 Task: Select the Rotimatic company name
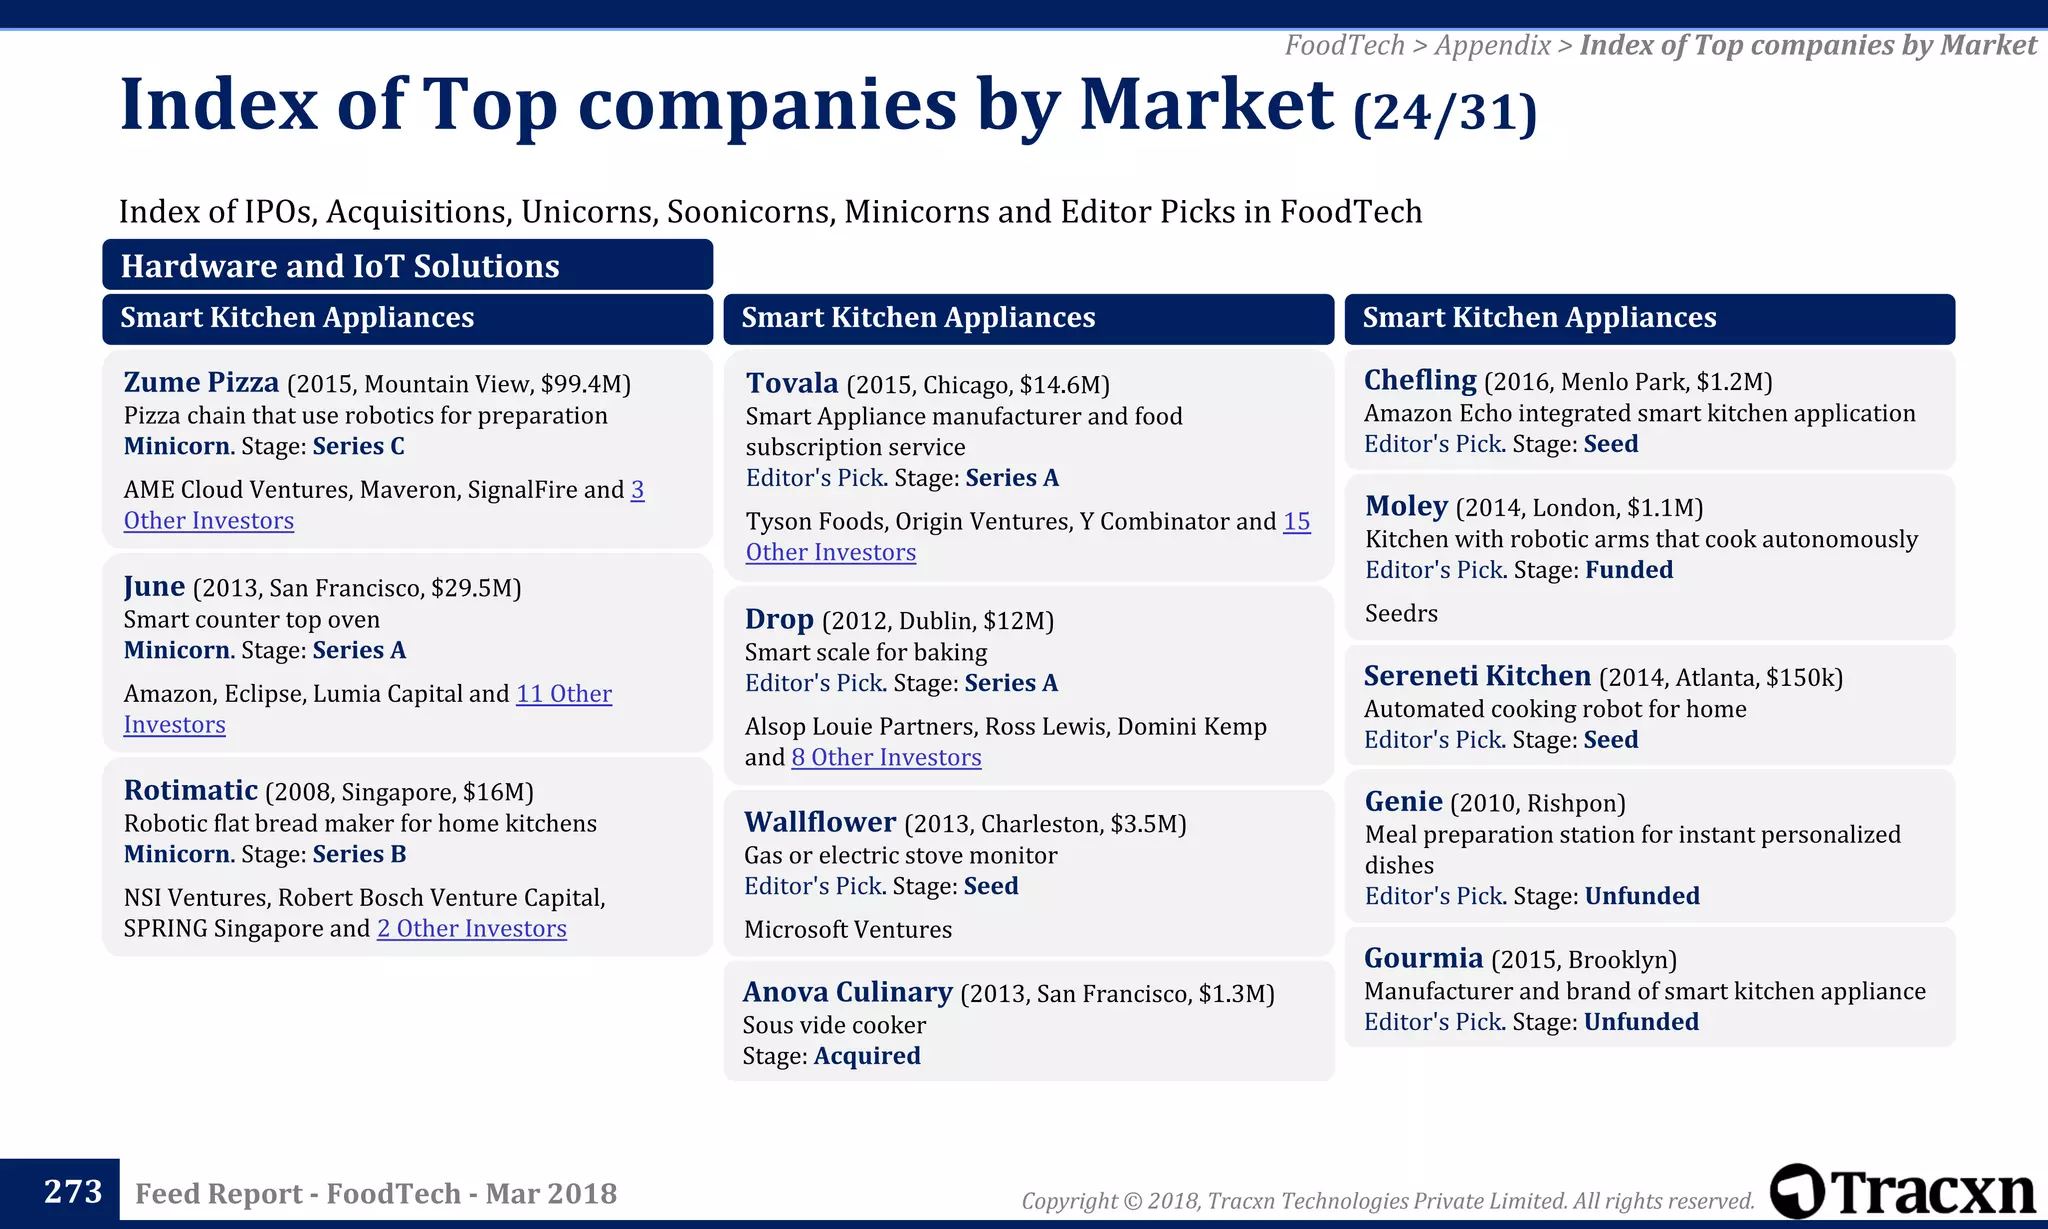pos(191,790)
